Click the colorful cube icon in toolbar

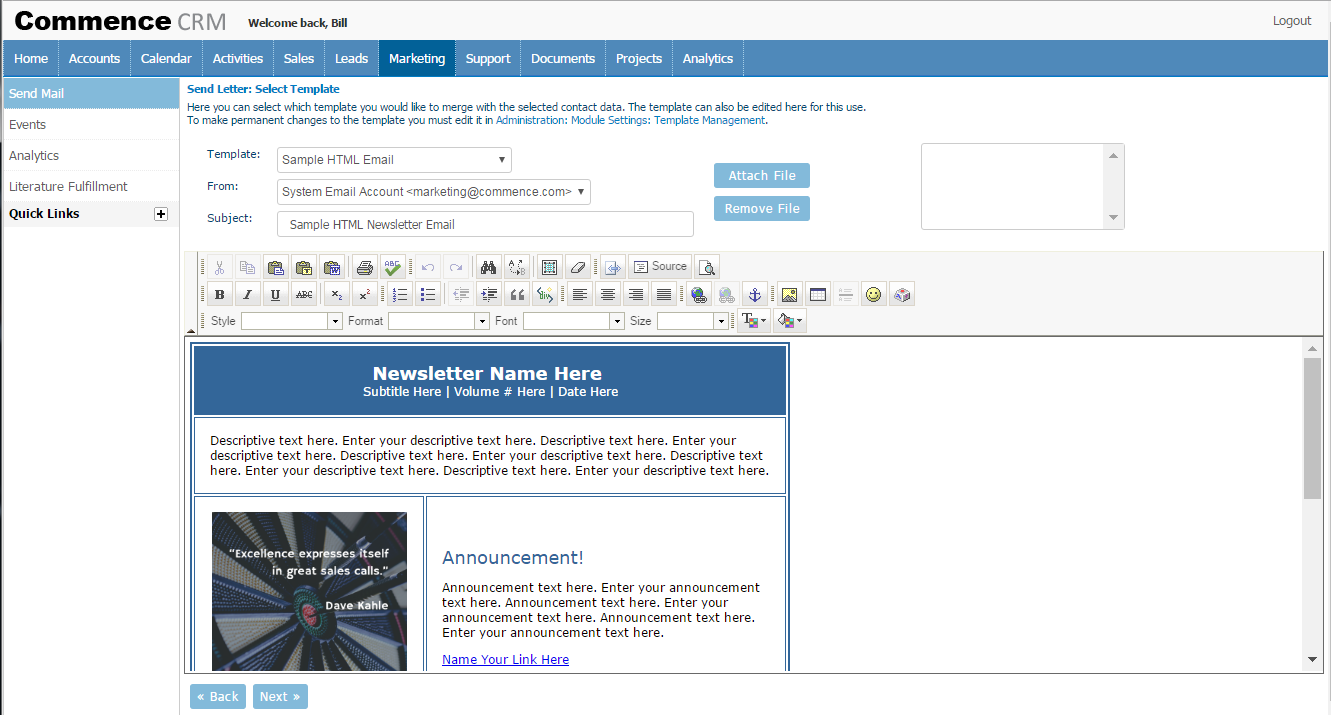point(902,294)
